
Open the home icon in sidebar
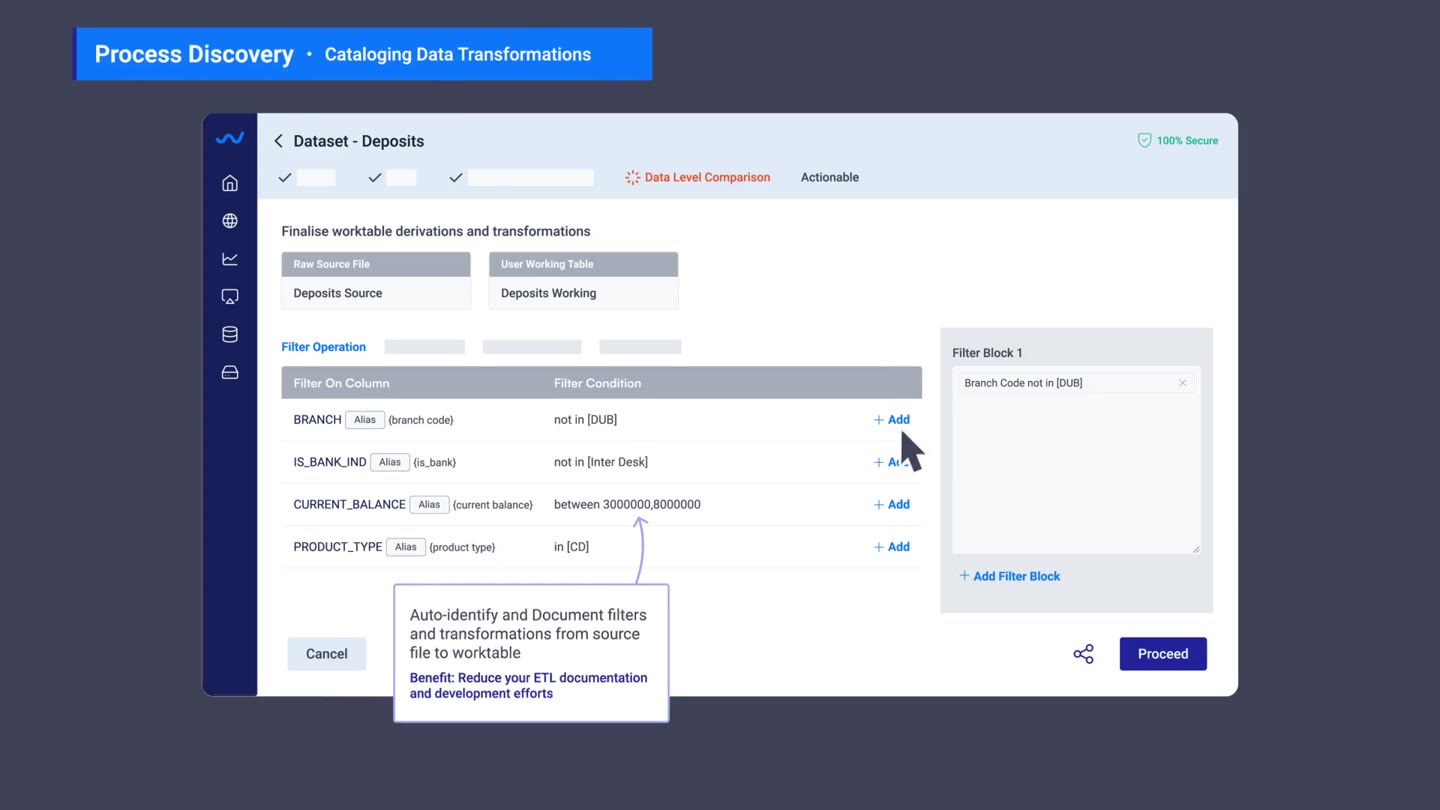tap(230, 183)
